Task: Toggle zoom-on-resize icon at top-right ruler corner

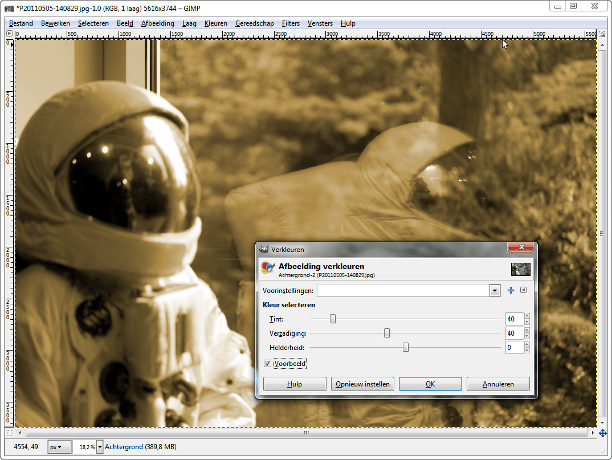Action: tap(602, 34)
